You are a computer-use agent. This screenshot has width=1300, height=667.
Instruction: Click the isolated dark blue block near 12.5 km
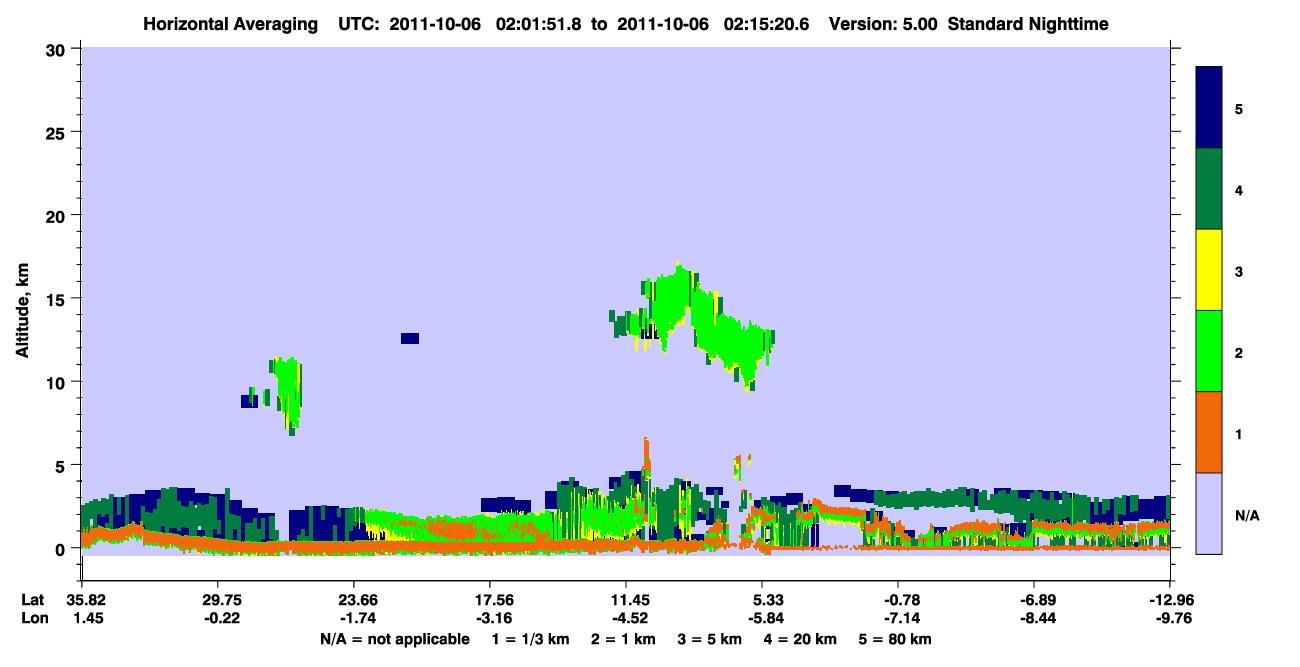click(x=410, y=338)
